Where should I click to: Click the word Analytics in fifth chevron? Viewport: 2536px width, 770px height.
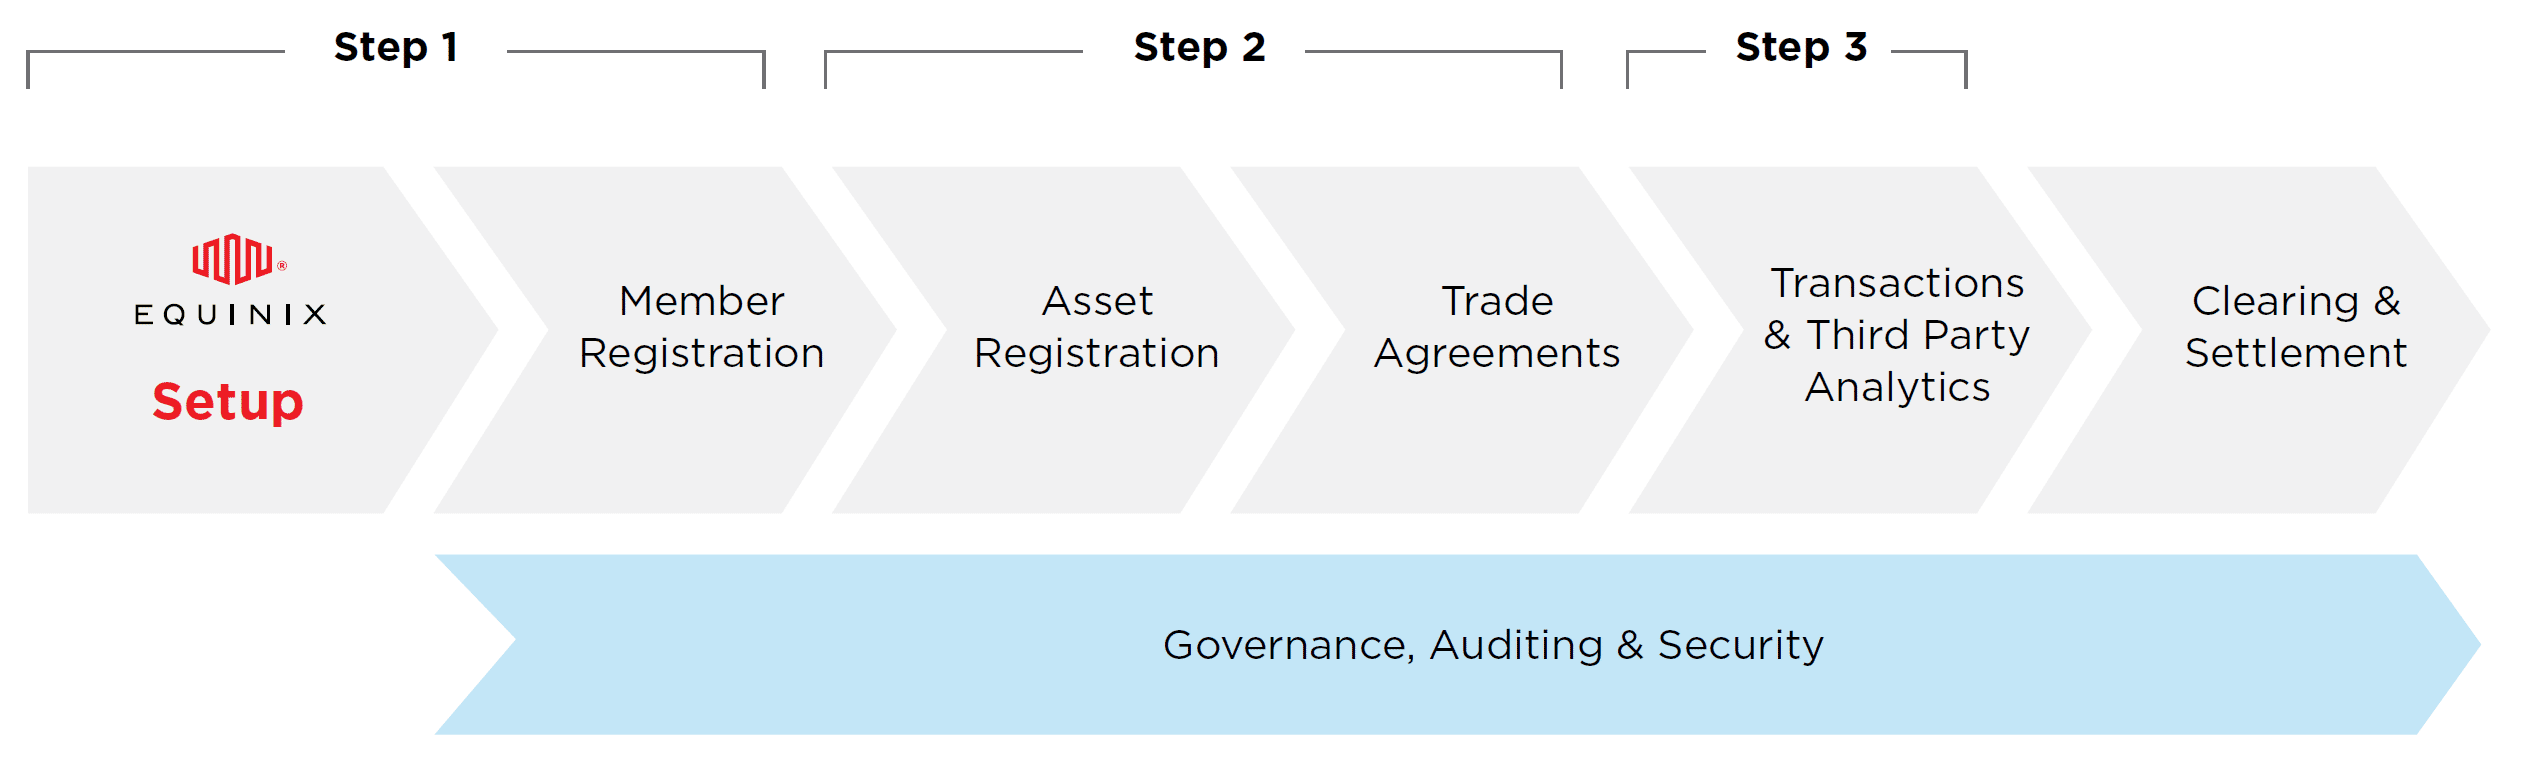1897,388
